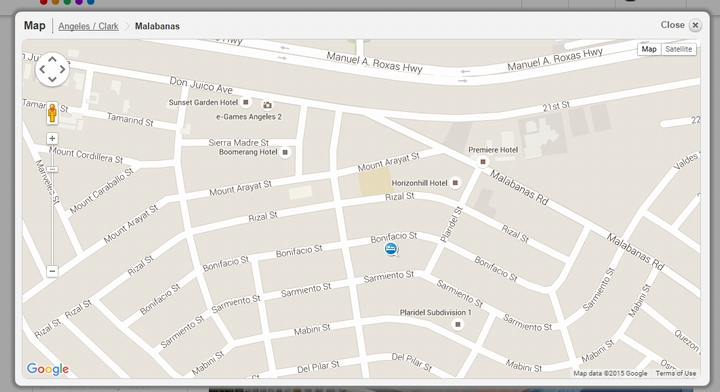Click the e-Games Angeles 2 camera icon
720x392 pixels.
tap(267, 105)
